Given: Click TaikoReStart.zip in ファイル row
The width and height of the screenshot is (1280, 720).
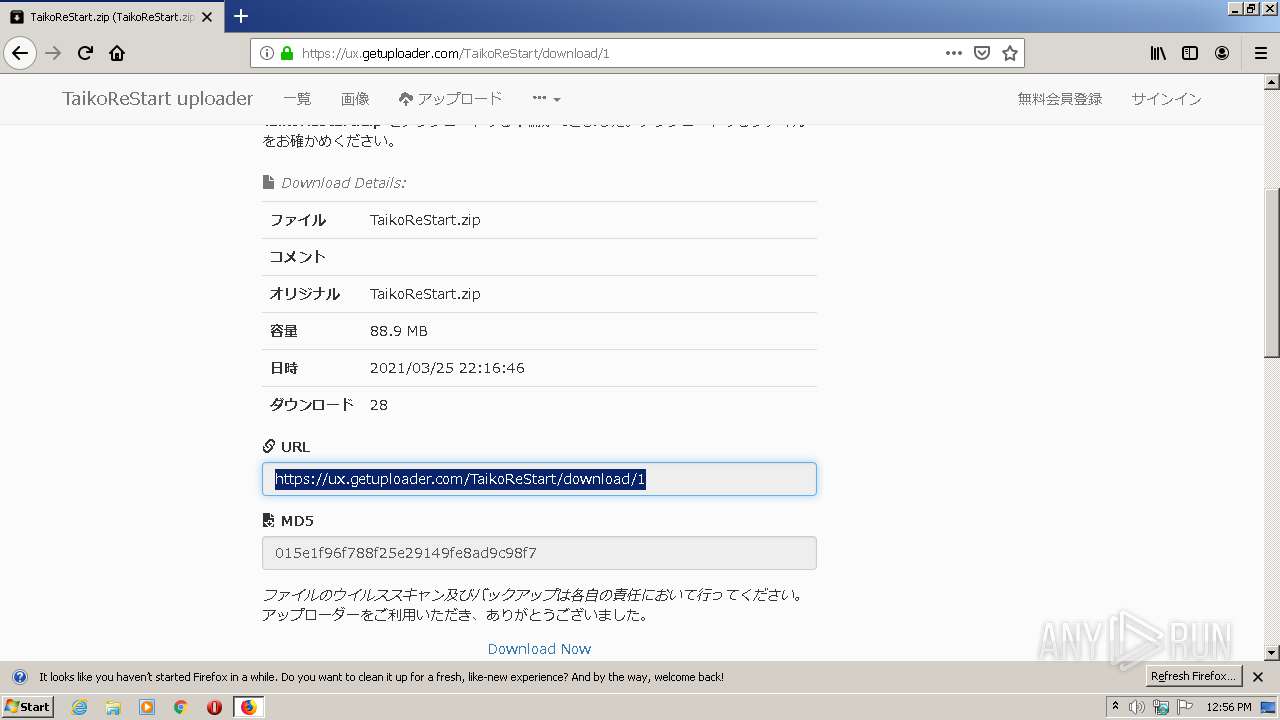Looking at the screenshot, I should (425, 220).
